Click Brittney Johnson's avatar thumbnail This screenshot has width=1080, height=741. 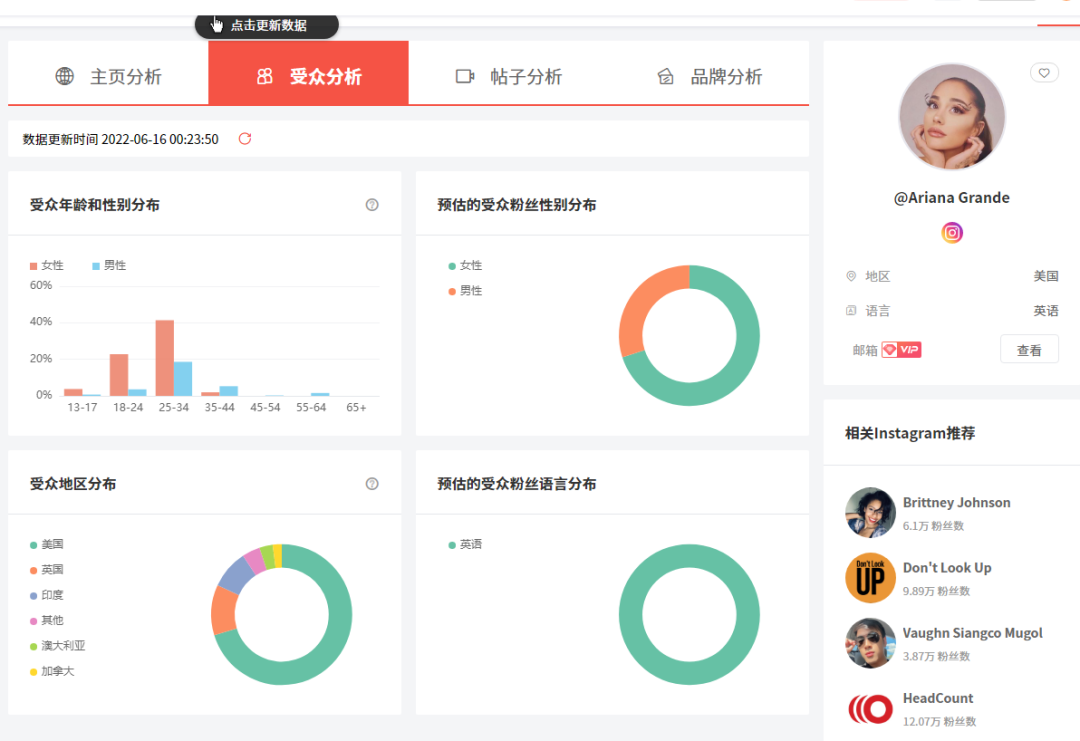[x=871, y=512]
